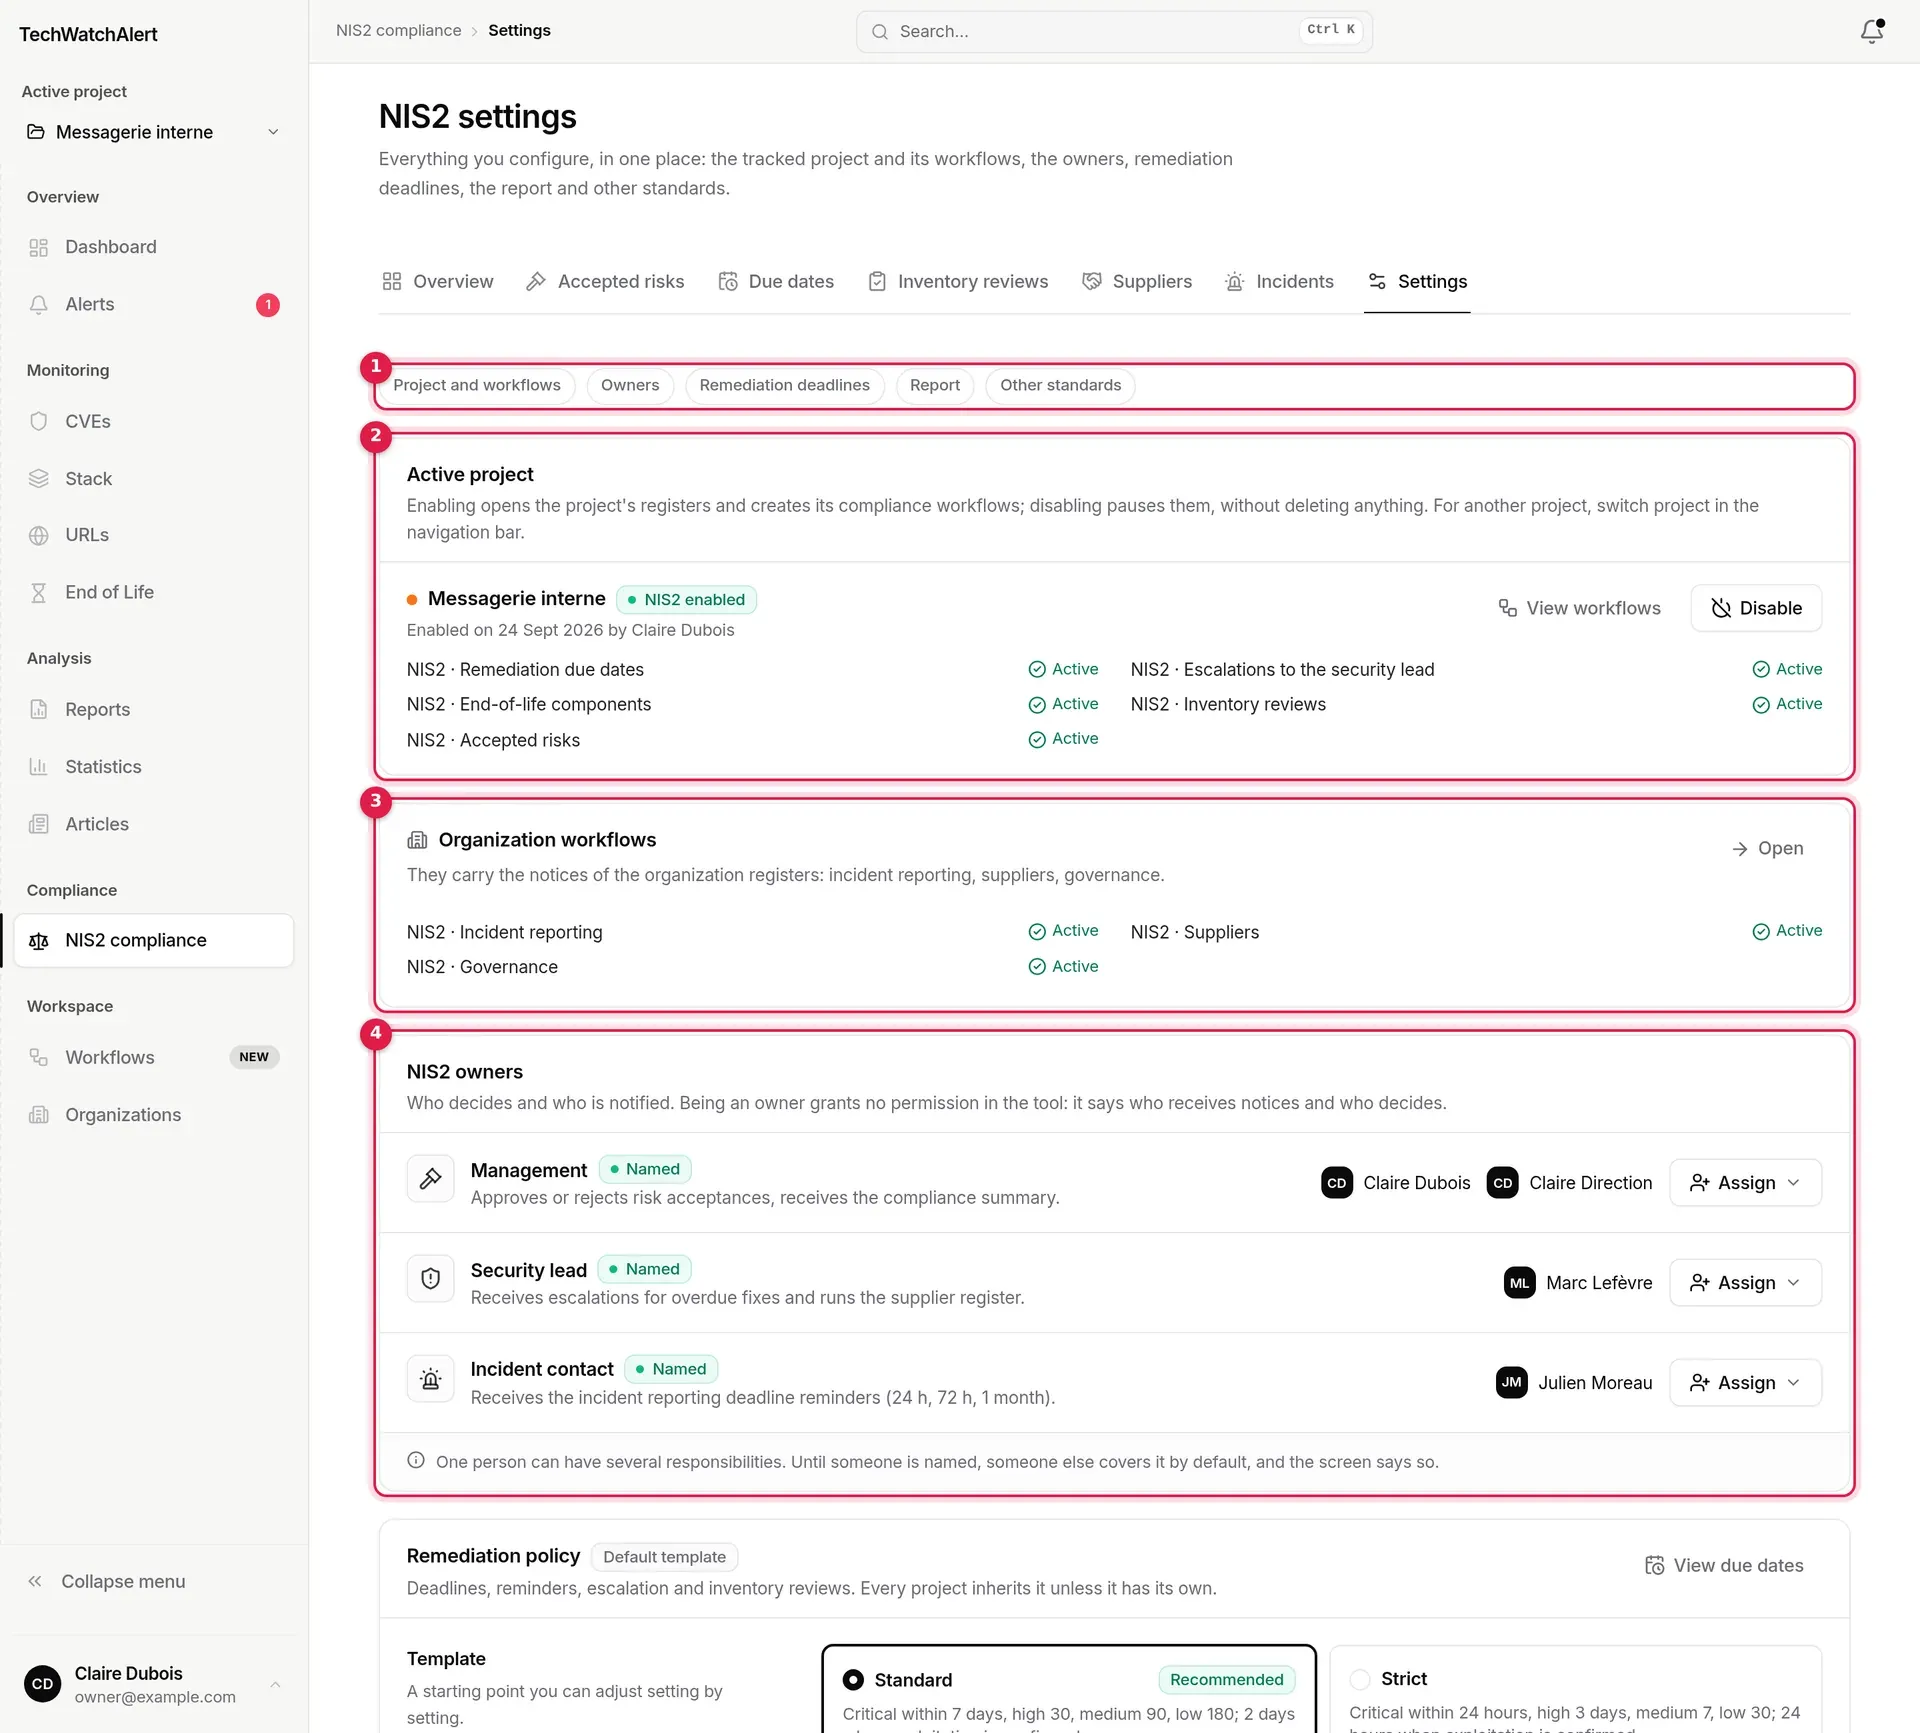
Task: Click the Security lead shield icon
Action: click(x=431, y=1279)
